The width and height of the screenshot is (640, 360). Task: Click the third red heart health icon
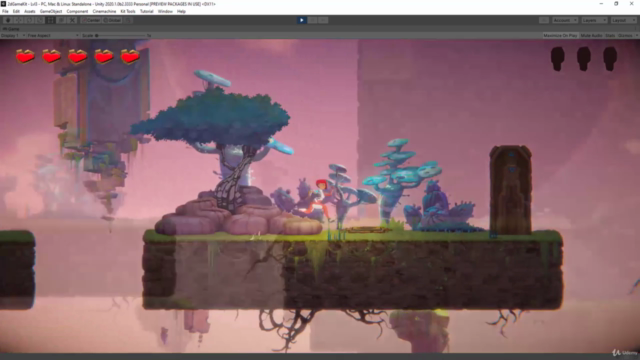(78, 56)
